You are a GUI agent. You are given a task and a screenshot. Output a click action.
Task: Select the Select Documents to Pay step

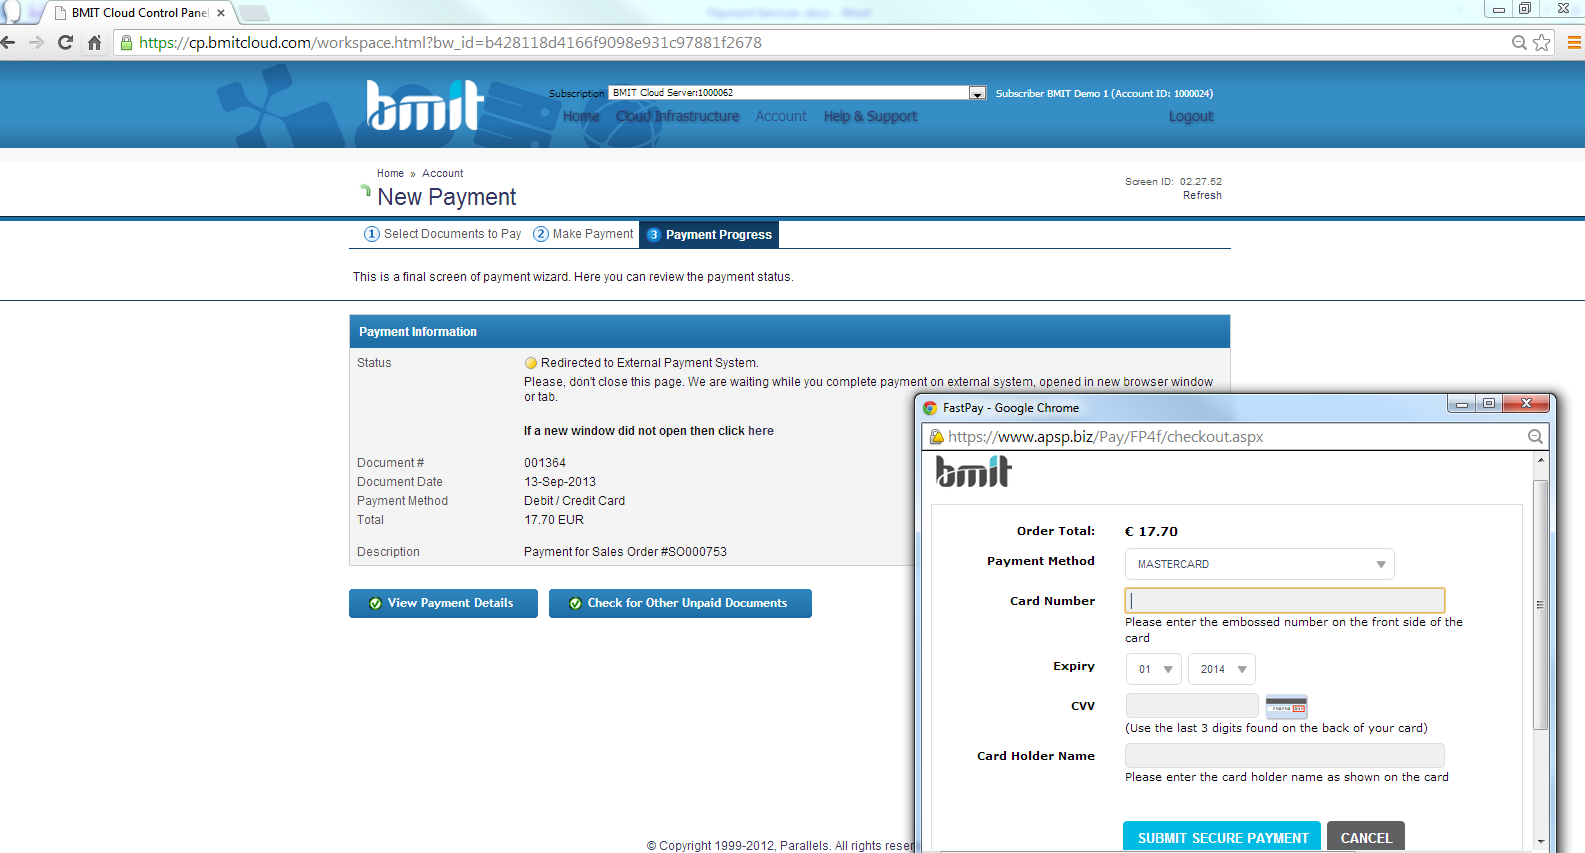[x=443, y=234]
